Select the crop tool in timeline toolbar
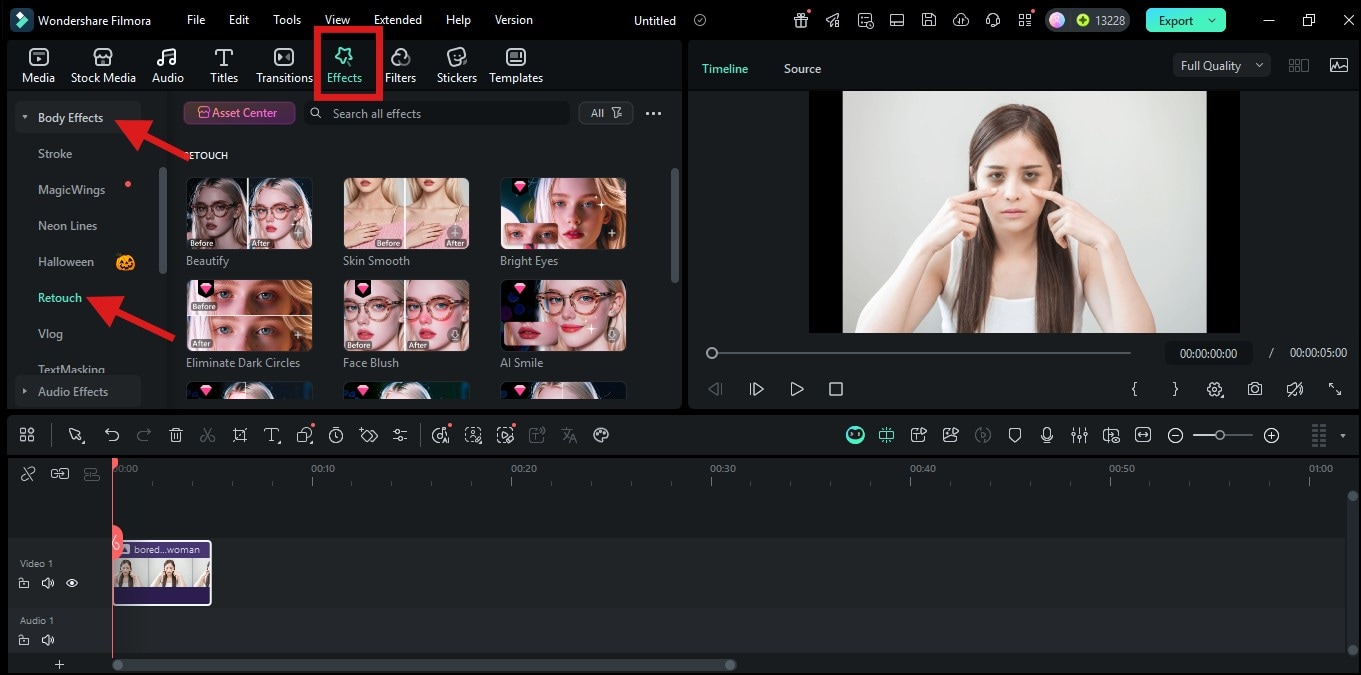The image size is (1361, 675). tap(240, 435)
